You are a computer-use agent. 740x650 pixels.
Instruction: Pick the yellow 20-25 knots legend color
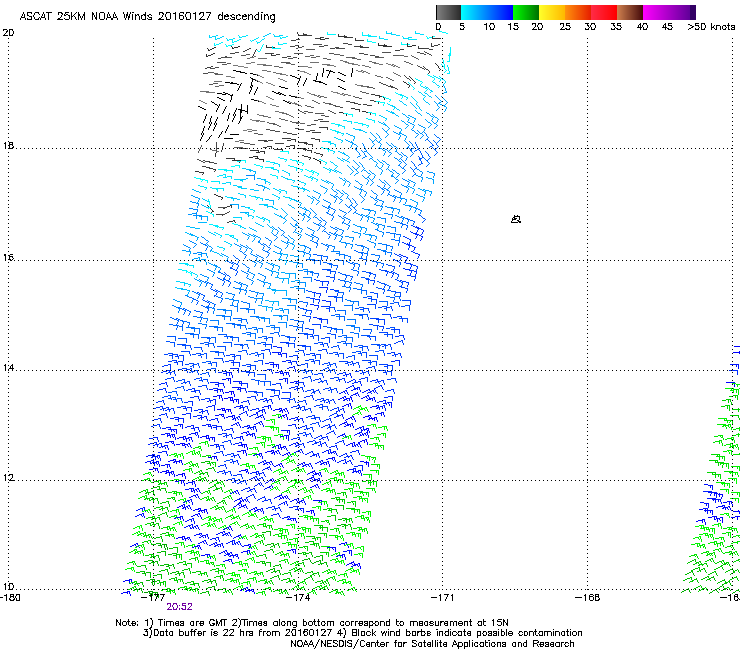(x=552, y=12)
